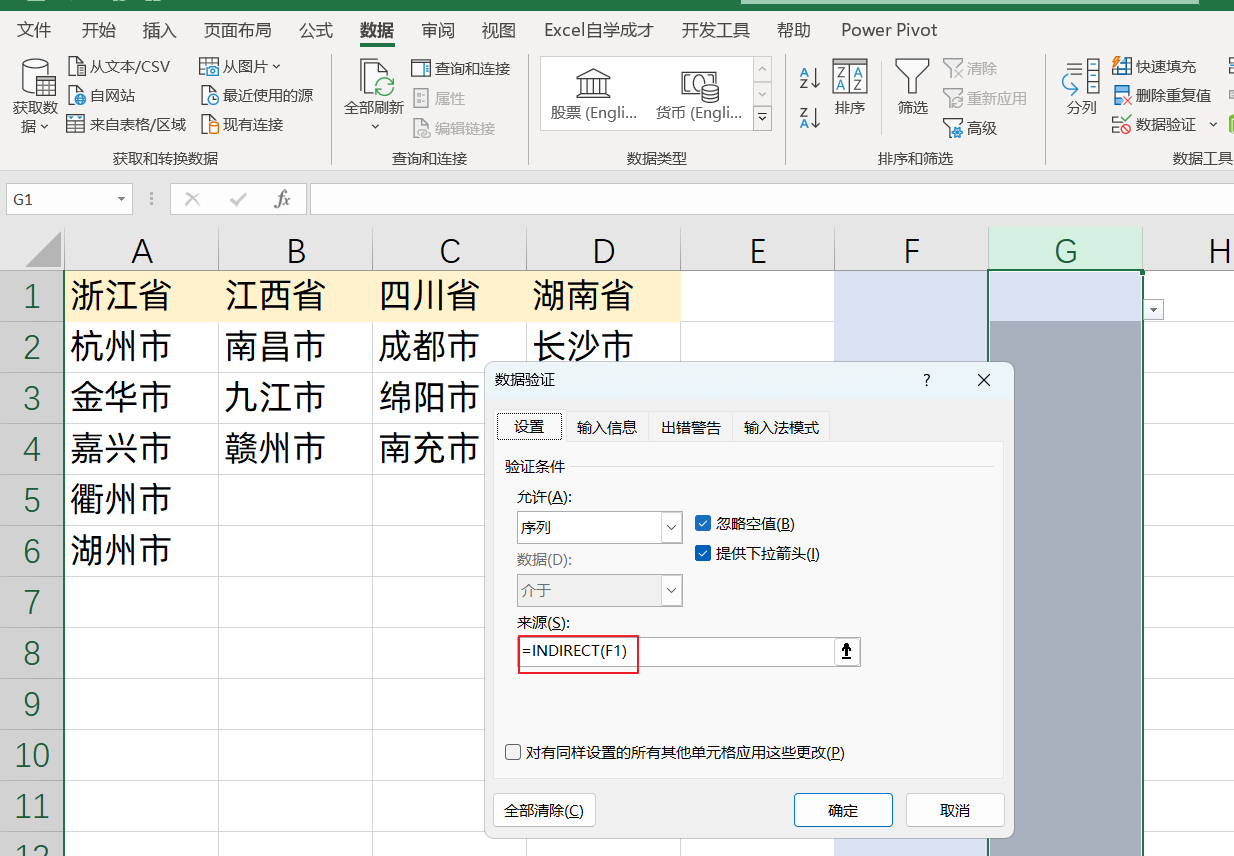Select cell containing 赣州市
1234x856 pixels.
[x=295, y=449]
